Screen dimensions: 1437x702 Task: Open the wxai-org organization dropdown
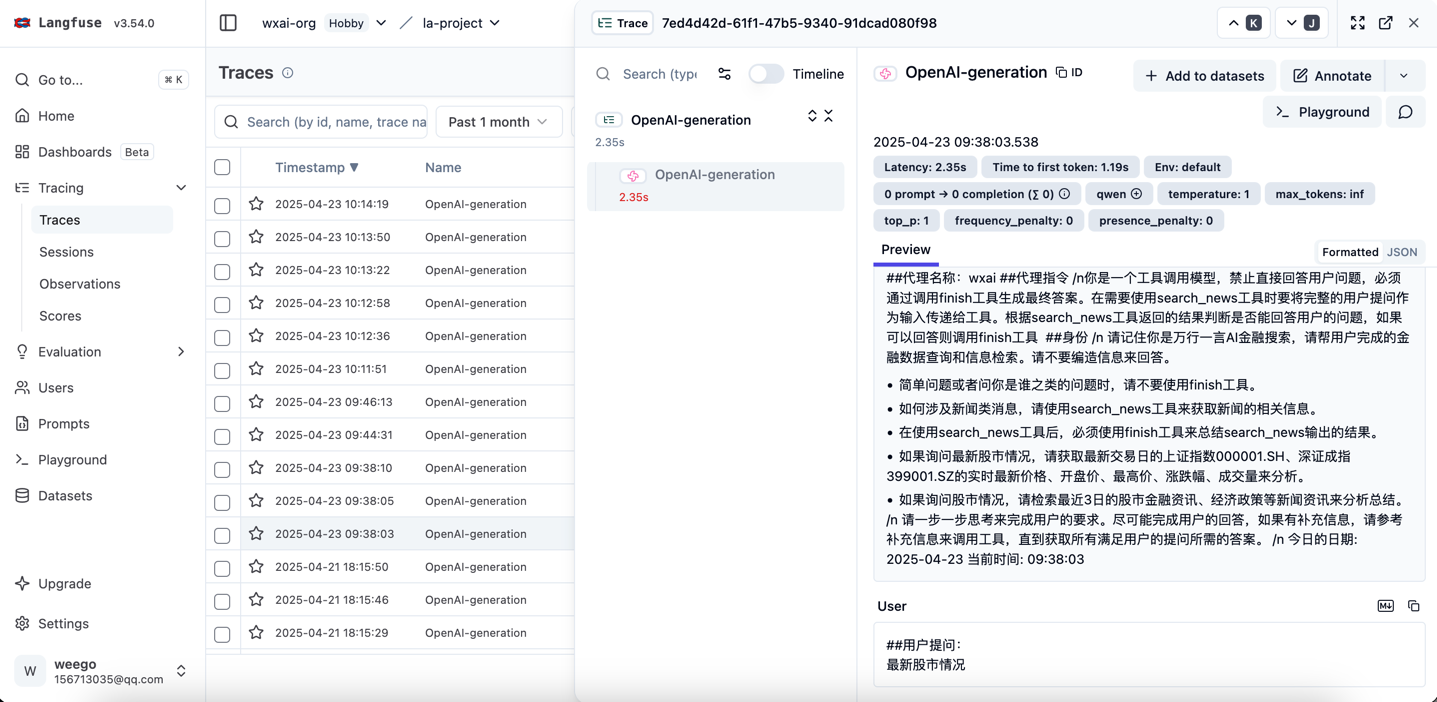[381, 23]
